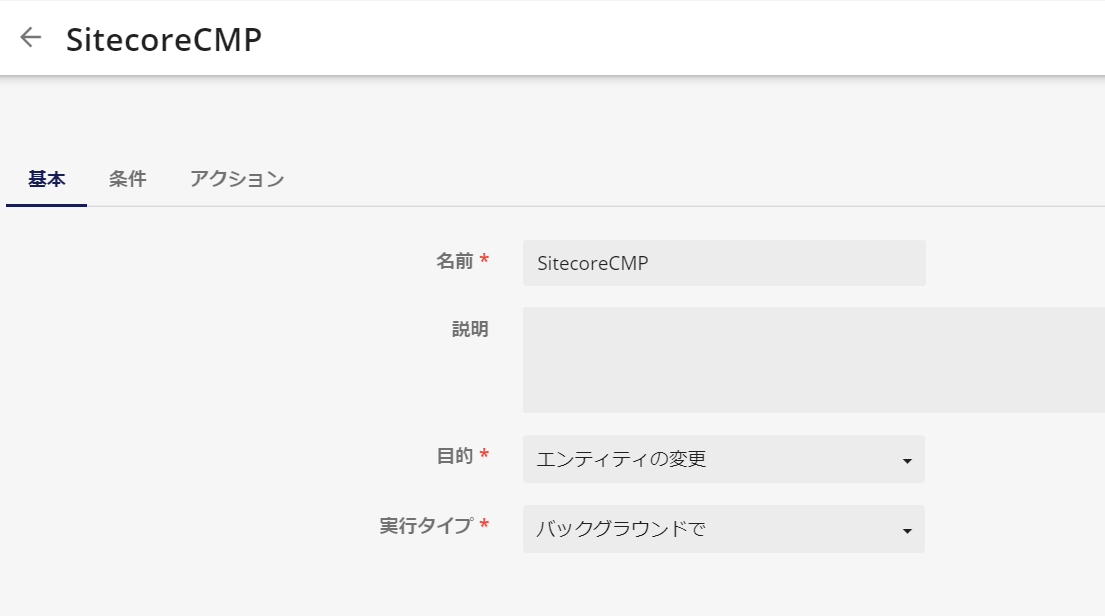Screen dimensions: 1105x616
Task: Focus the empty 説明 text area
Action: pos(813,359)
